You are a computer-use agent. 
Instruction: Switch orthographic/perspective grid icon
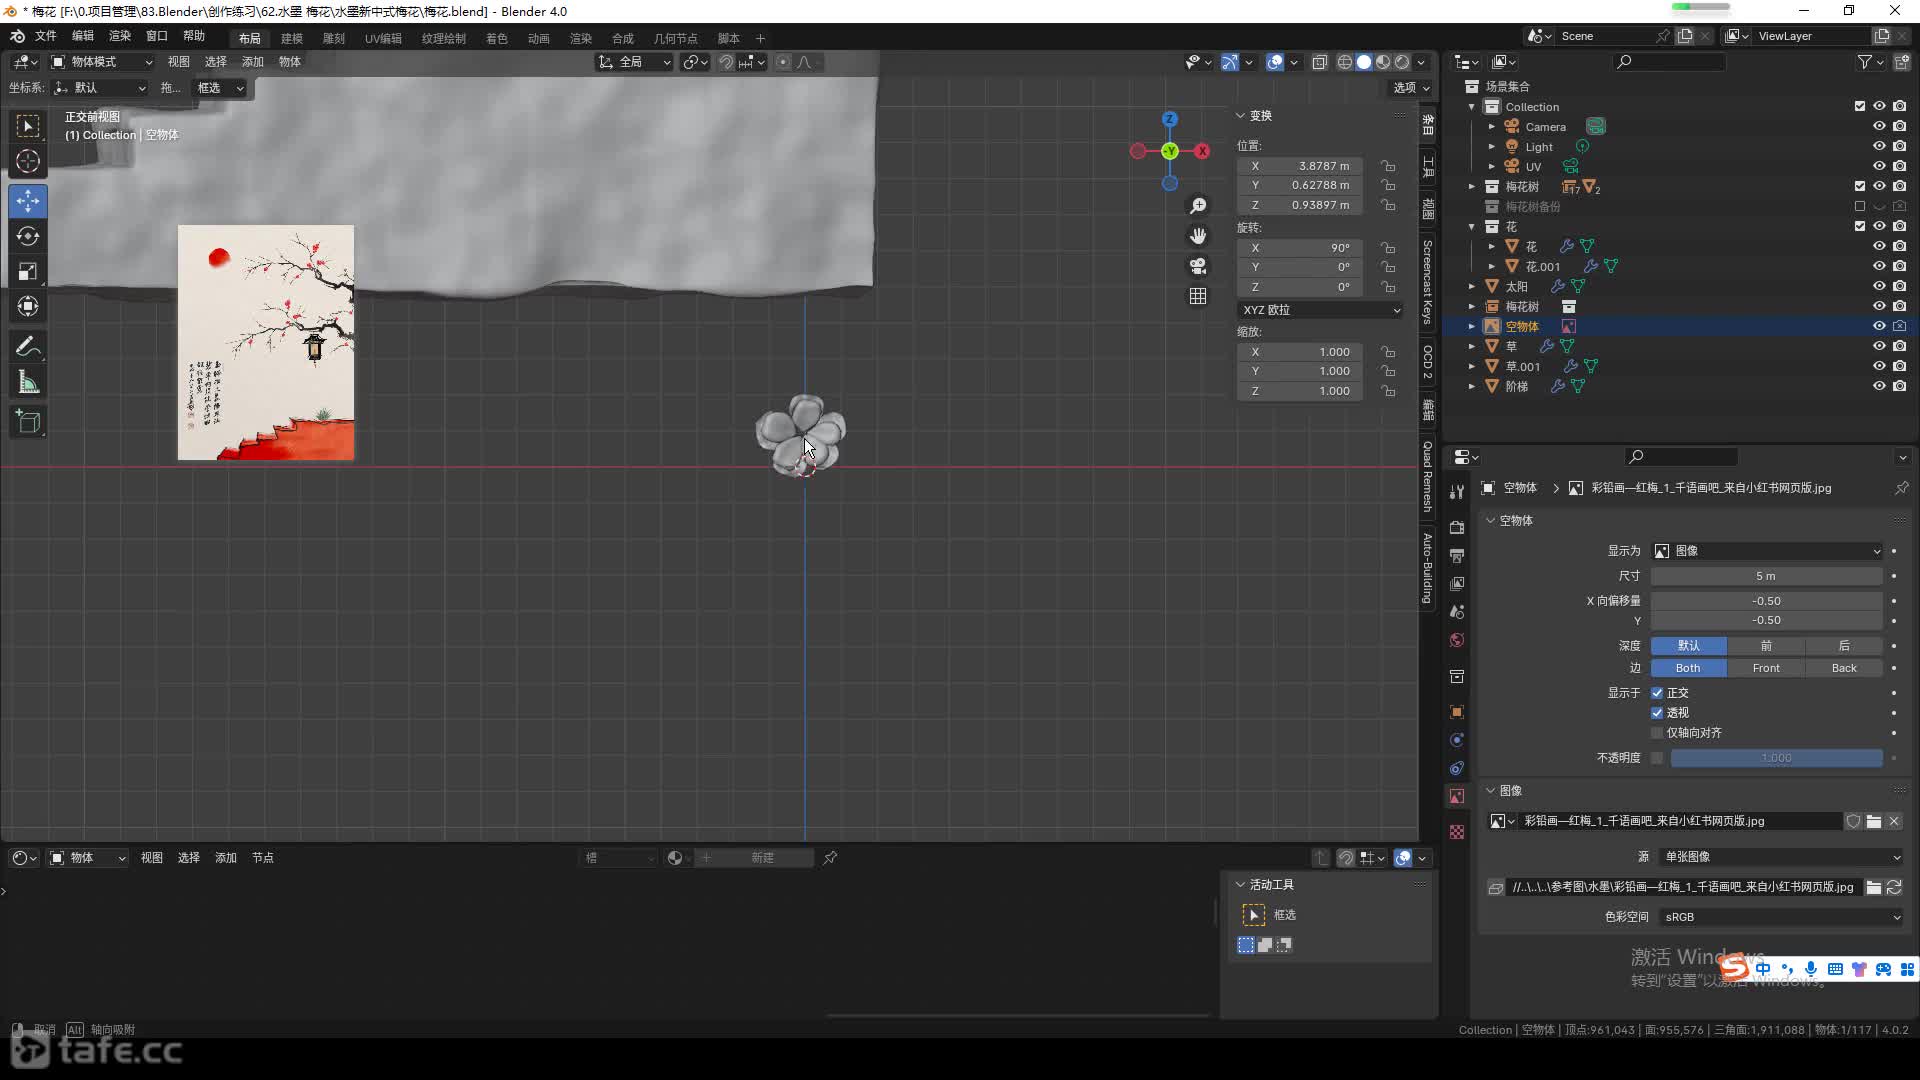click(1197, 296)
